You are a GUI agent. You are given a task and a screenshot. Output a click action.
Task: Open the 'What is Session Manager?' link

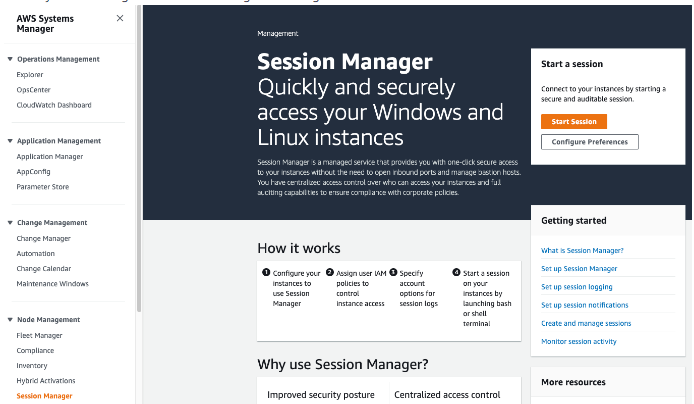point(582,251)
